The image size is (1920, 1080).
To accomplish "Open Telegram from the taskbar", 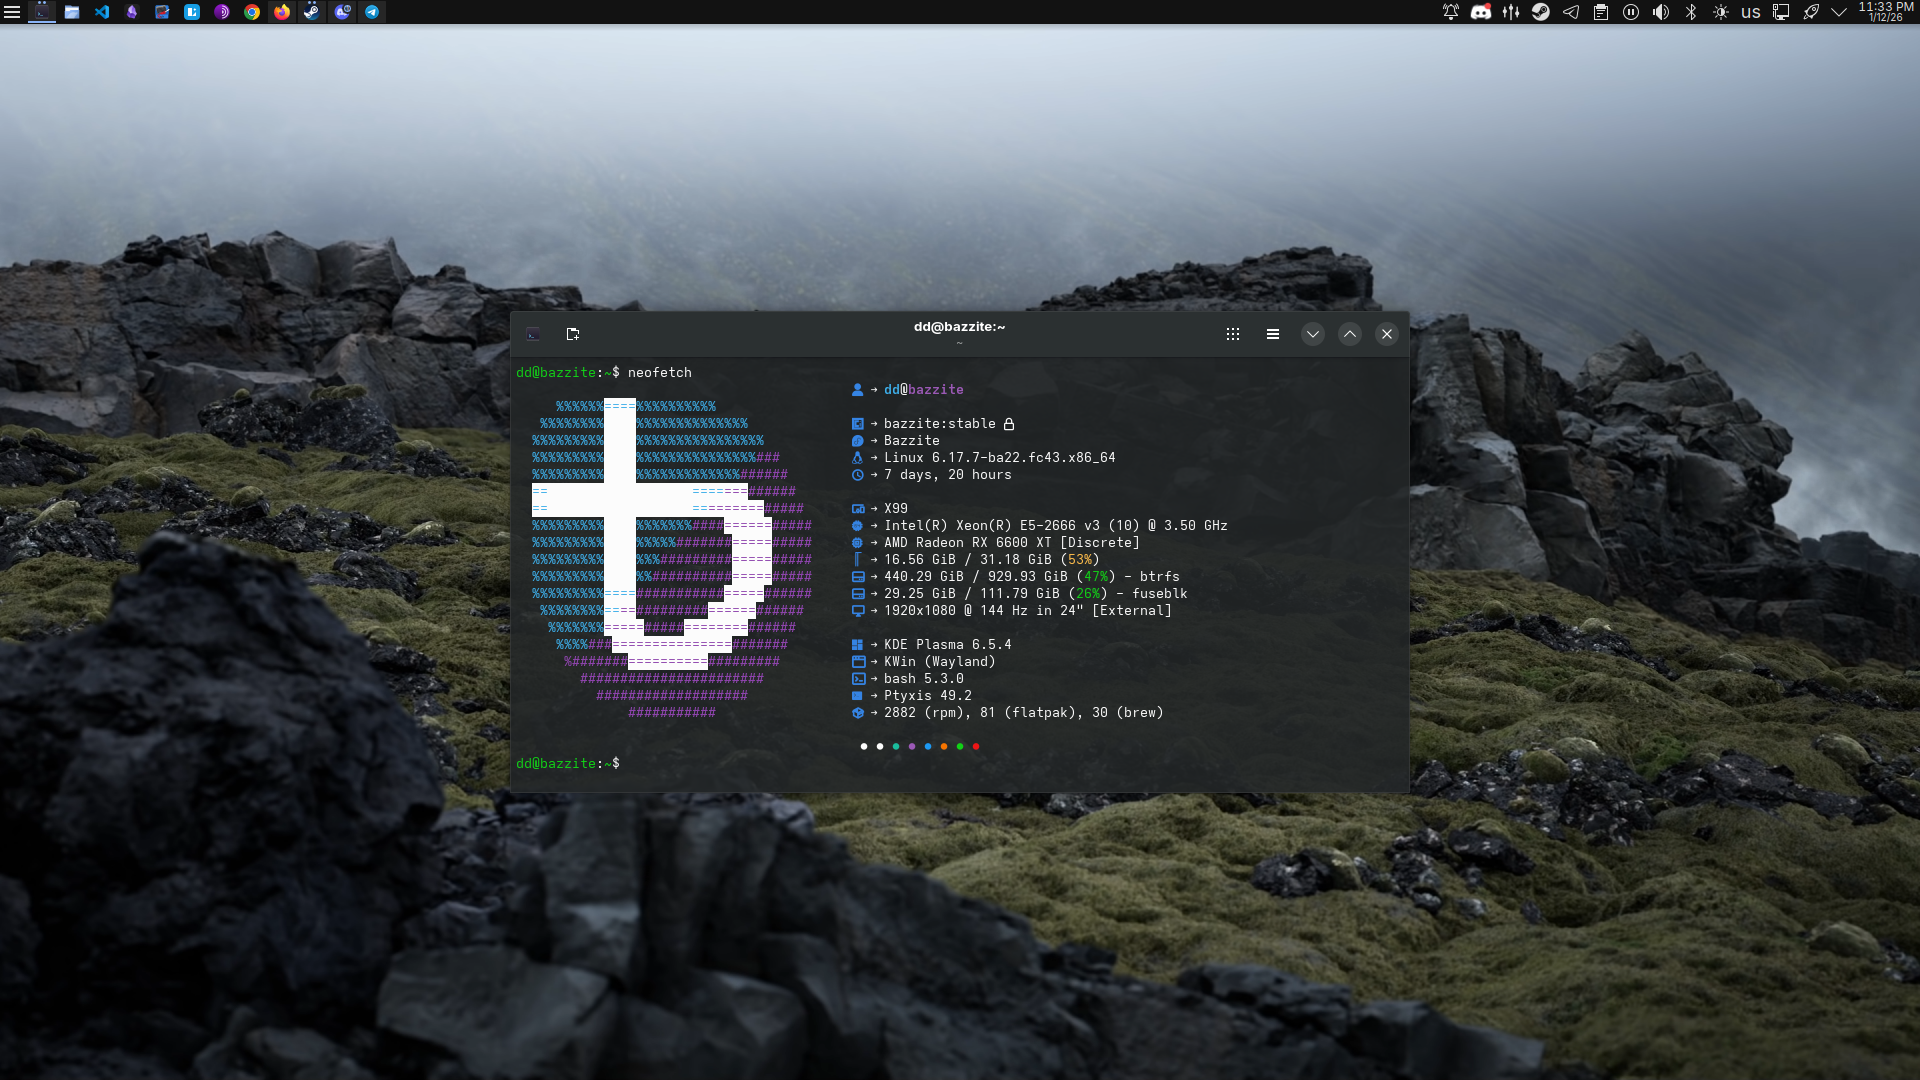I will tap(372, 12).
